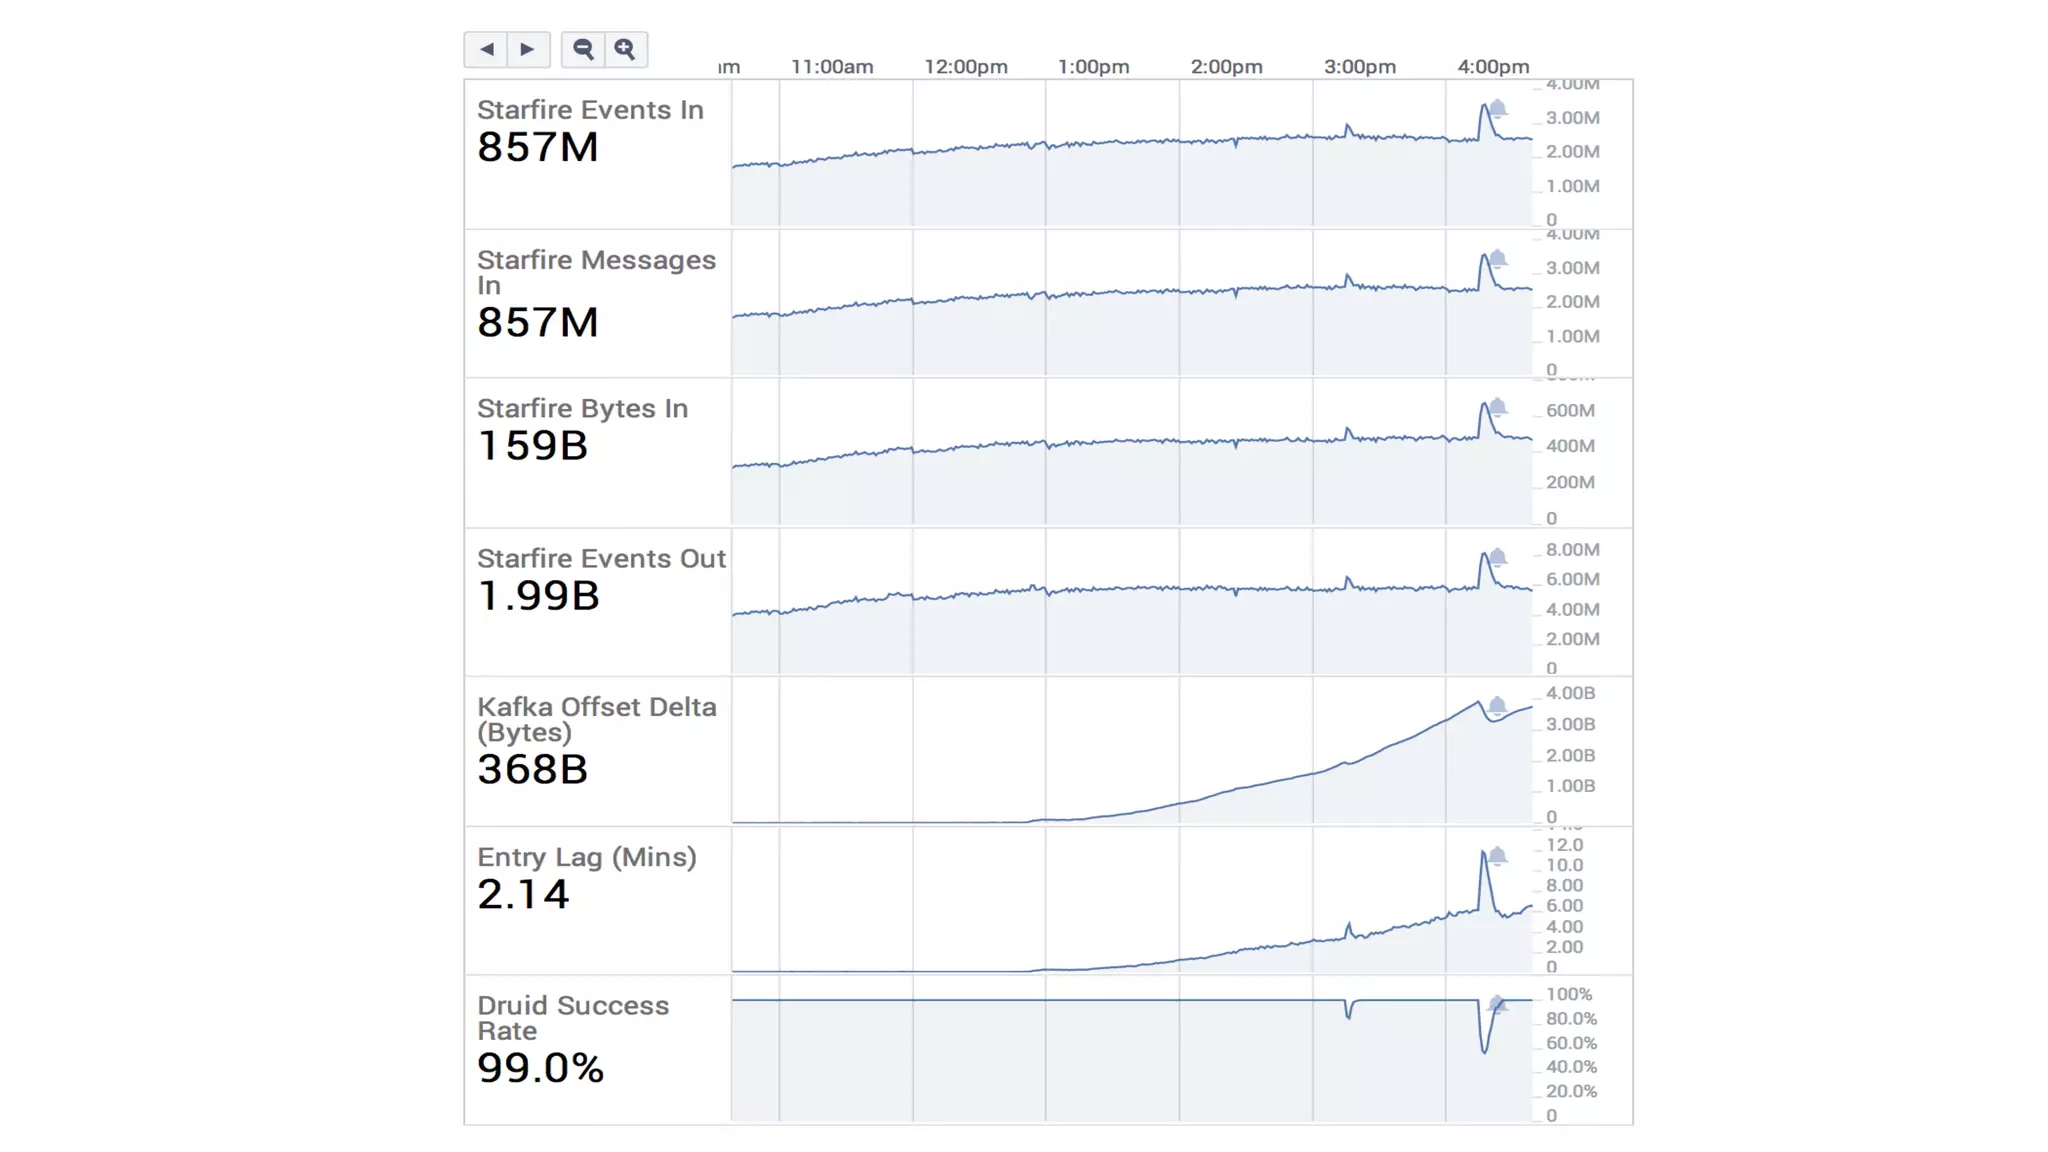Click alert bell on Starfire Messages In
2048x1152 pixels.
pyautogui.click(x=1497, y=259)
